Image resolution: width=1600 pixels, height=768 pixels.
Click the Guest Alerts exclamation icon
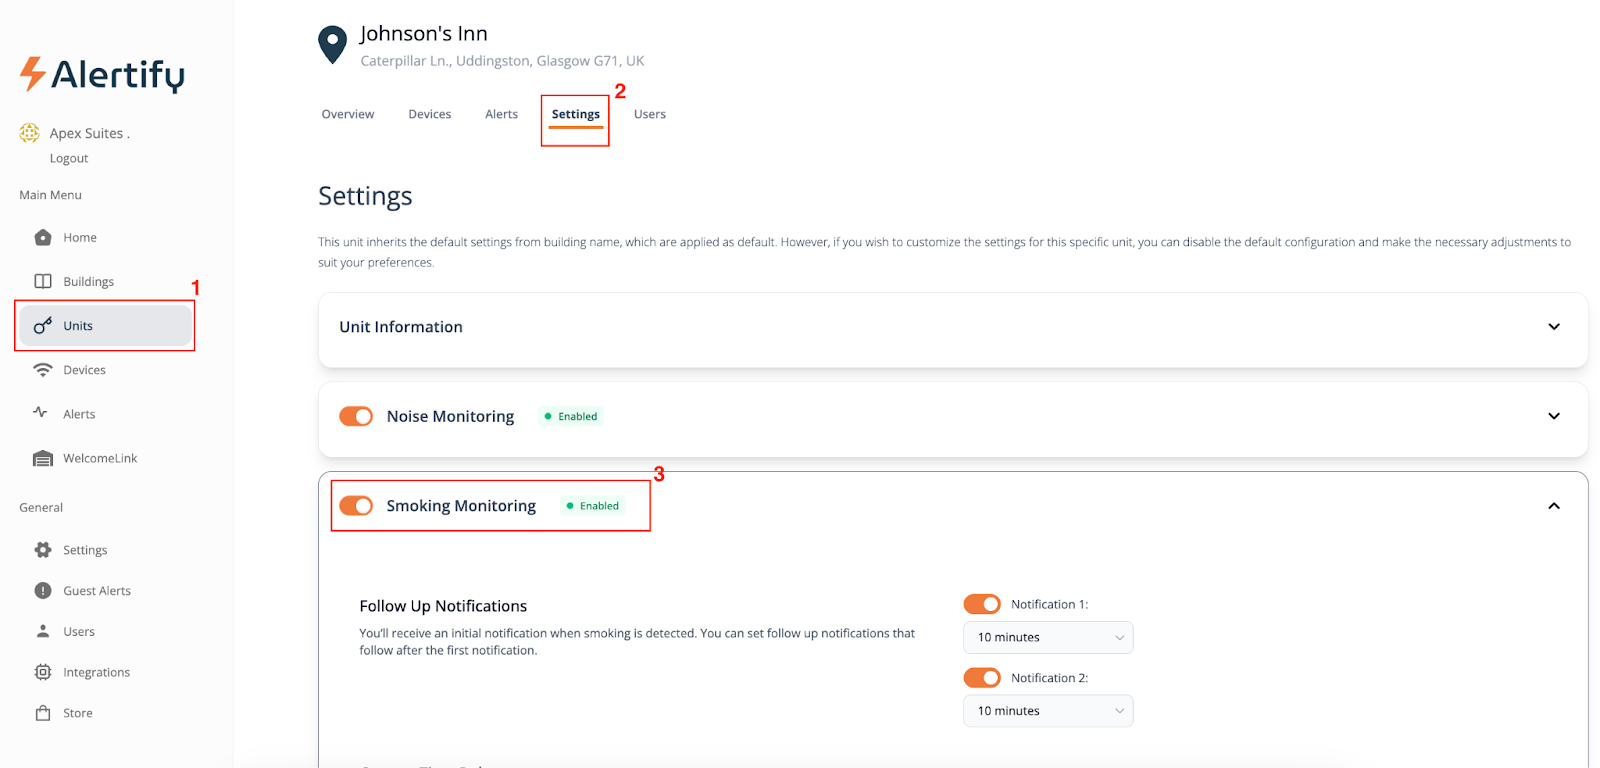(x=43, y=591)
